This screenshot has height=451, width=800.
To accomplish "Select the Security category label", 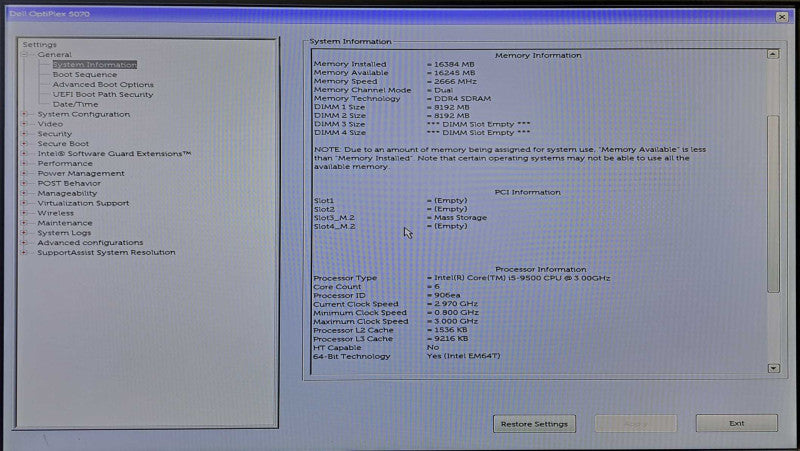I will click(55, 134).
